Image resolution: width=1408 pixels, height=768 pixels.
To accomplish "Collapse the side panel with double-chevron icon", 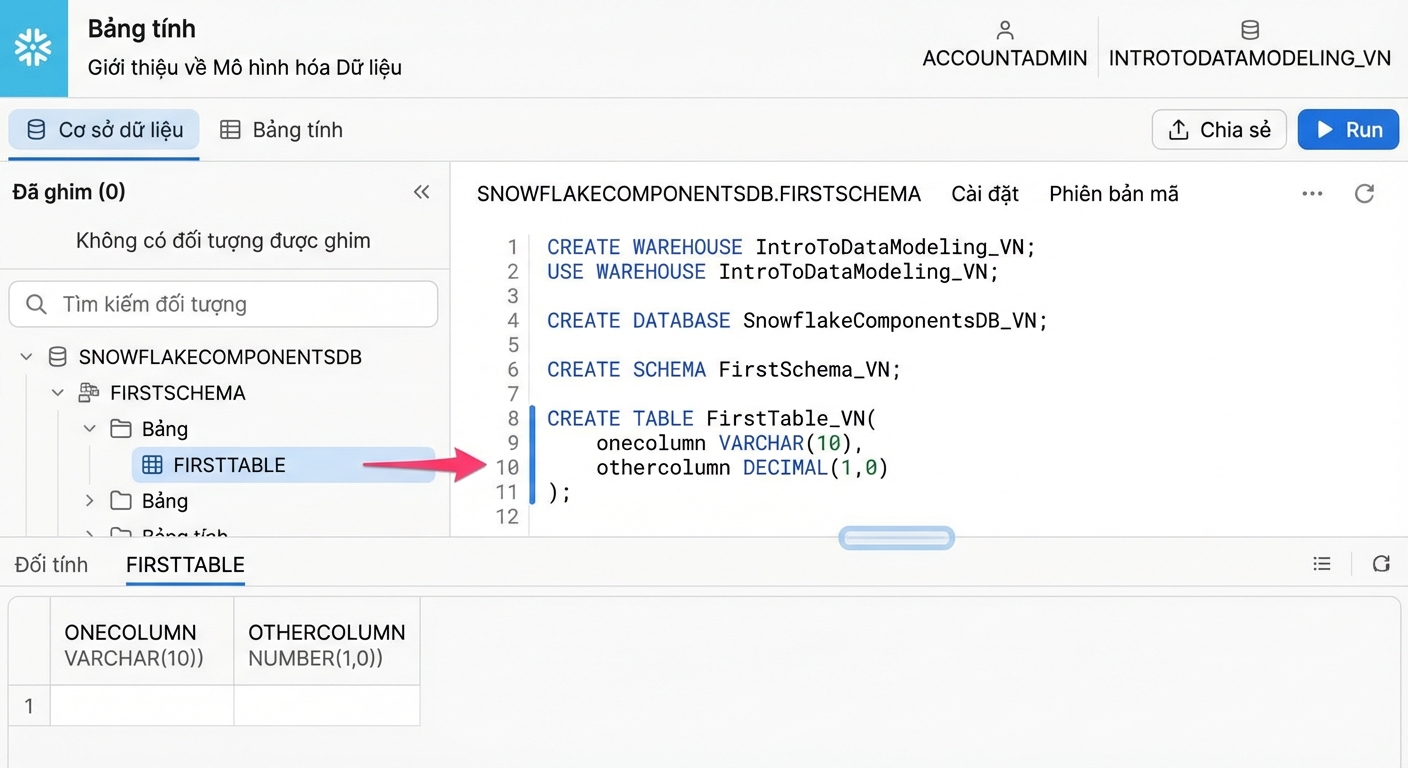I will (x=422, y=192).
